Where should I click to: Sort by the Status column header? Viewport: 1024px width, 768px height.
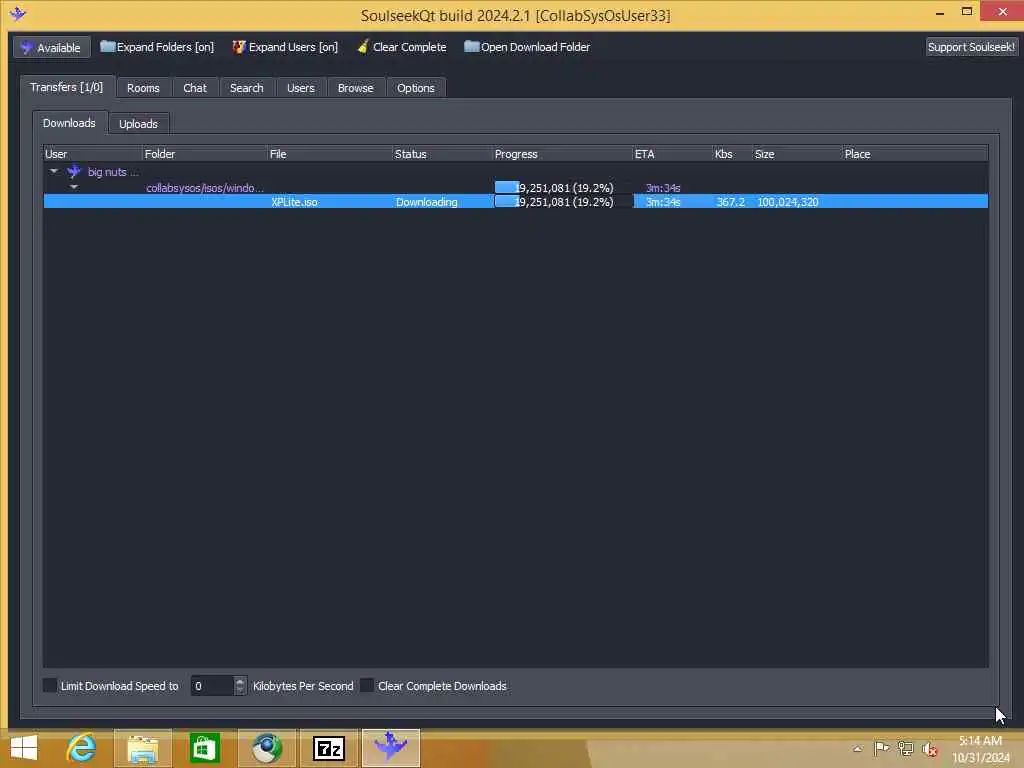point(442,154)
